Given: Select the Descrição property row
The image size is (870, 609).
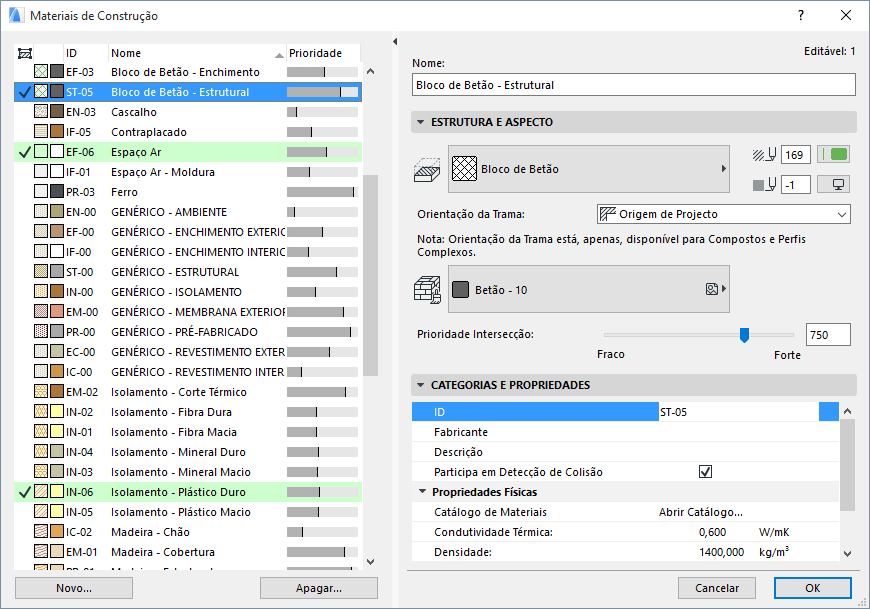Looking at the screenshot, I should point(625,451).
